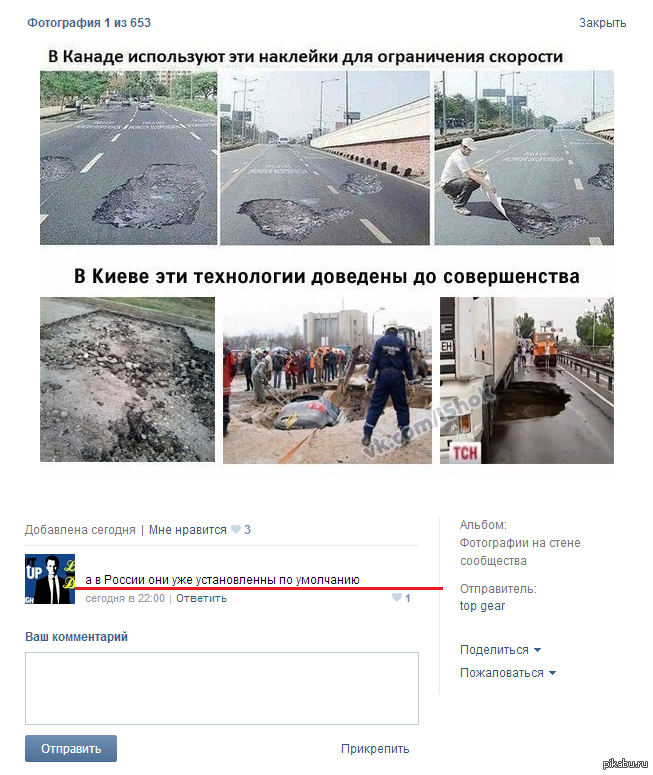653x775 pixels.
Task: Click the comment like count 1
Action: (408, 598)
